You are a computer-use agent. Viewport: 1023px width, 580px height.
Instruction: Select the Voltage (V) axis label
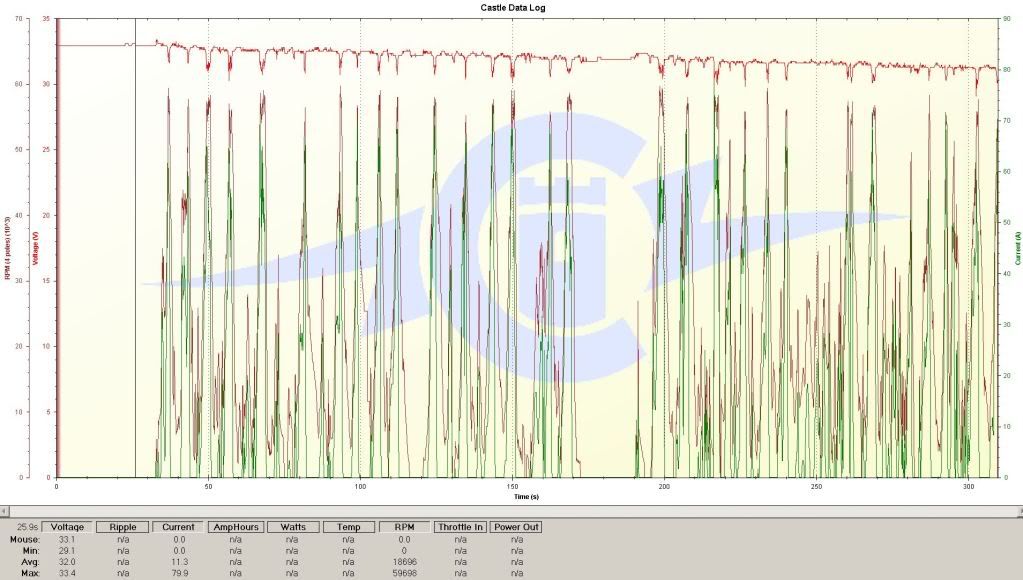[36, 249]
